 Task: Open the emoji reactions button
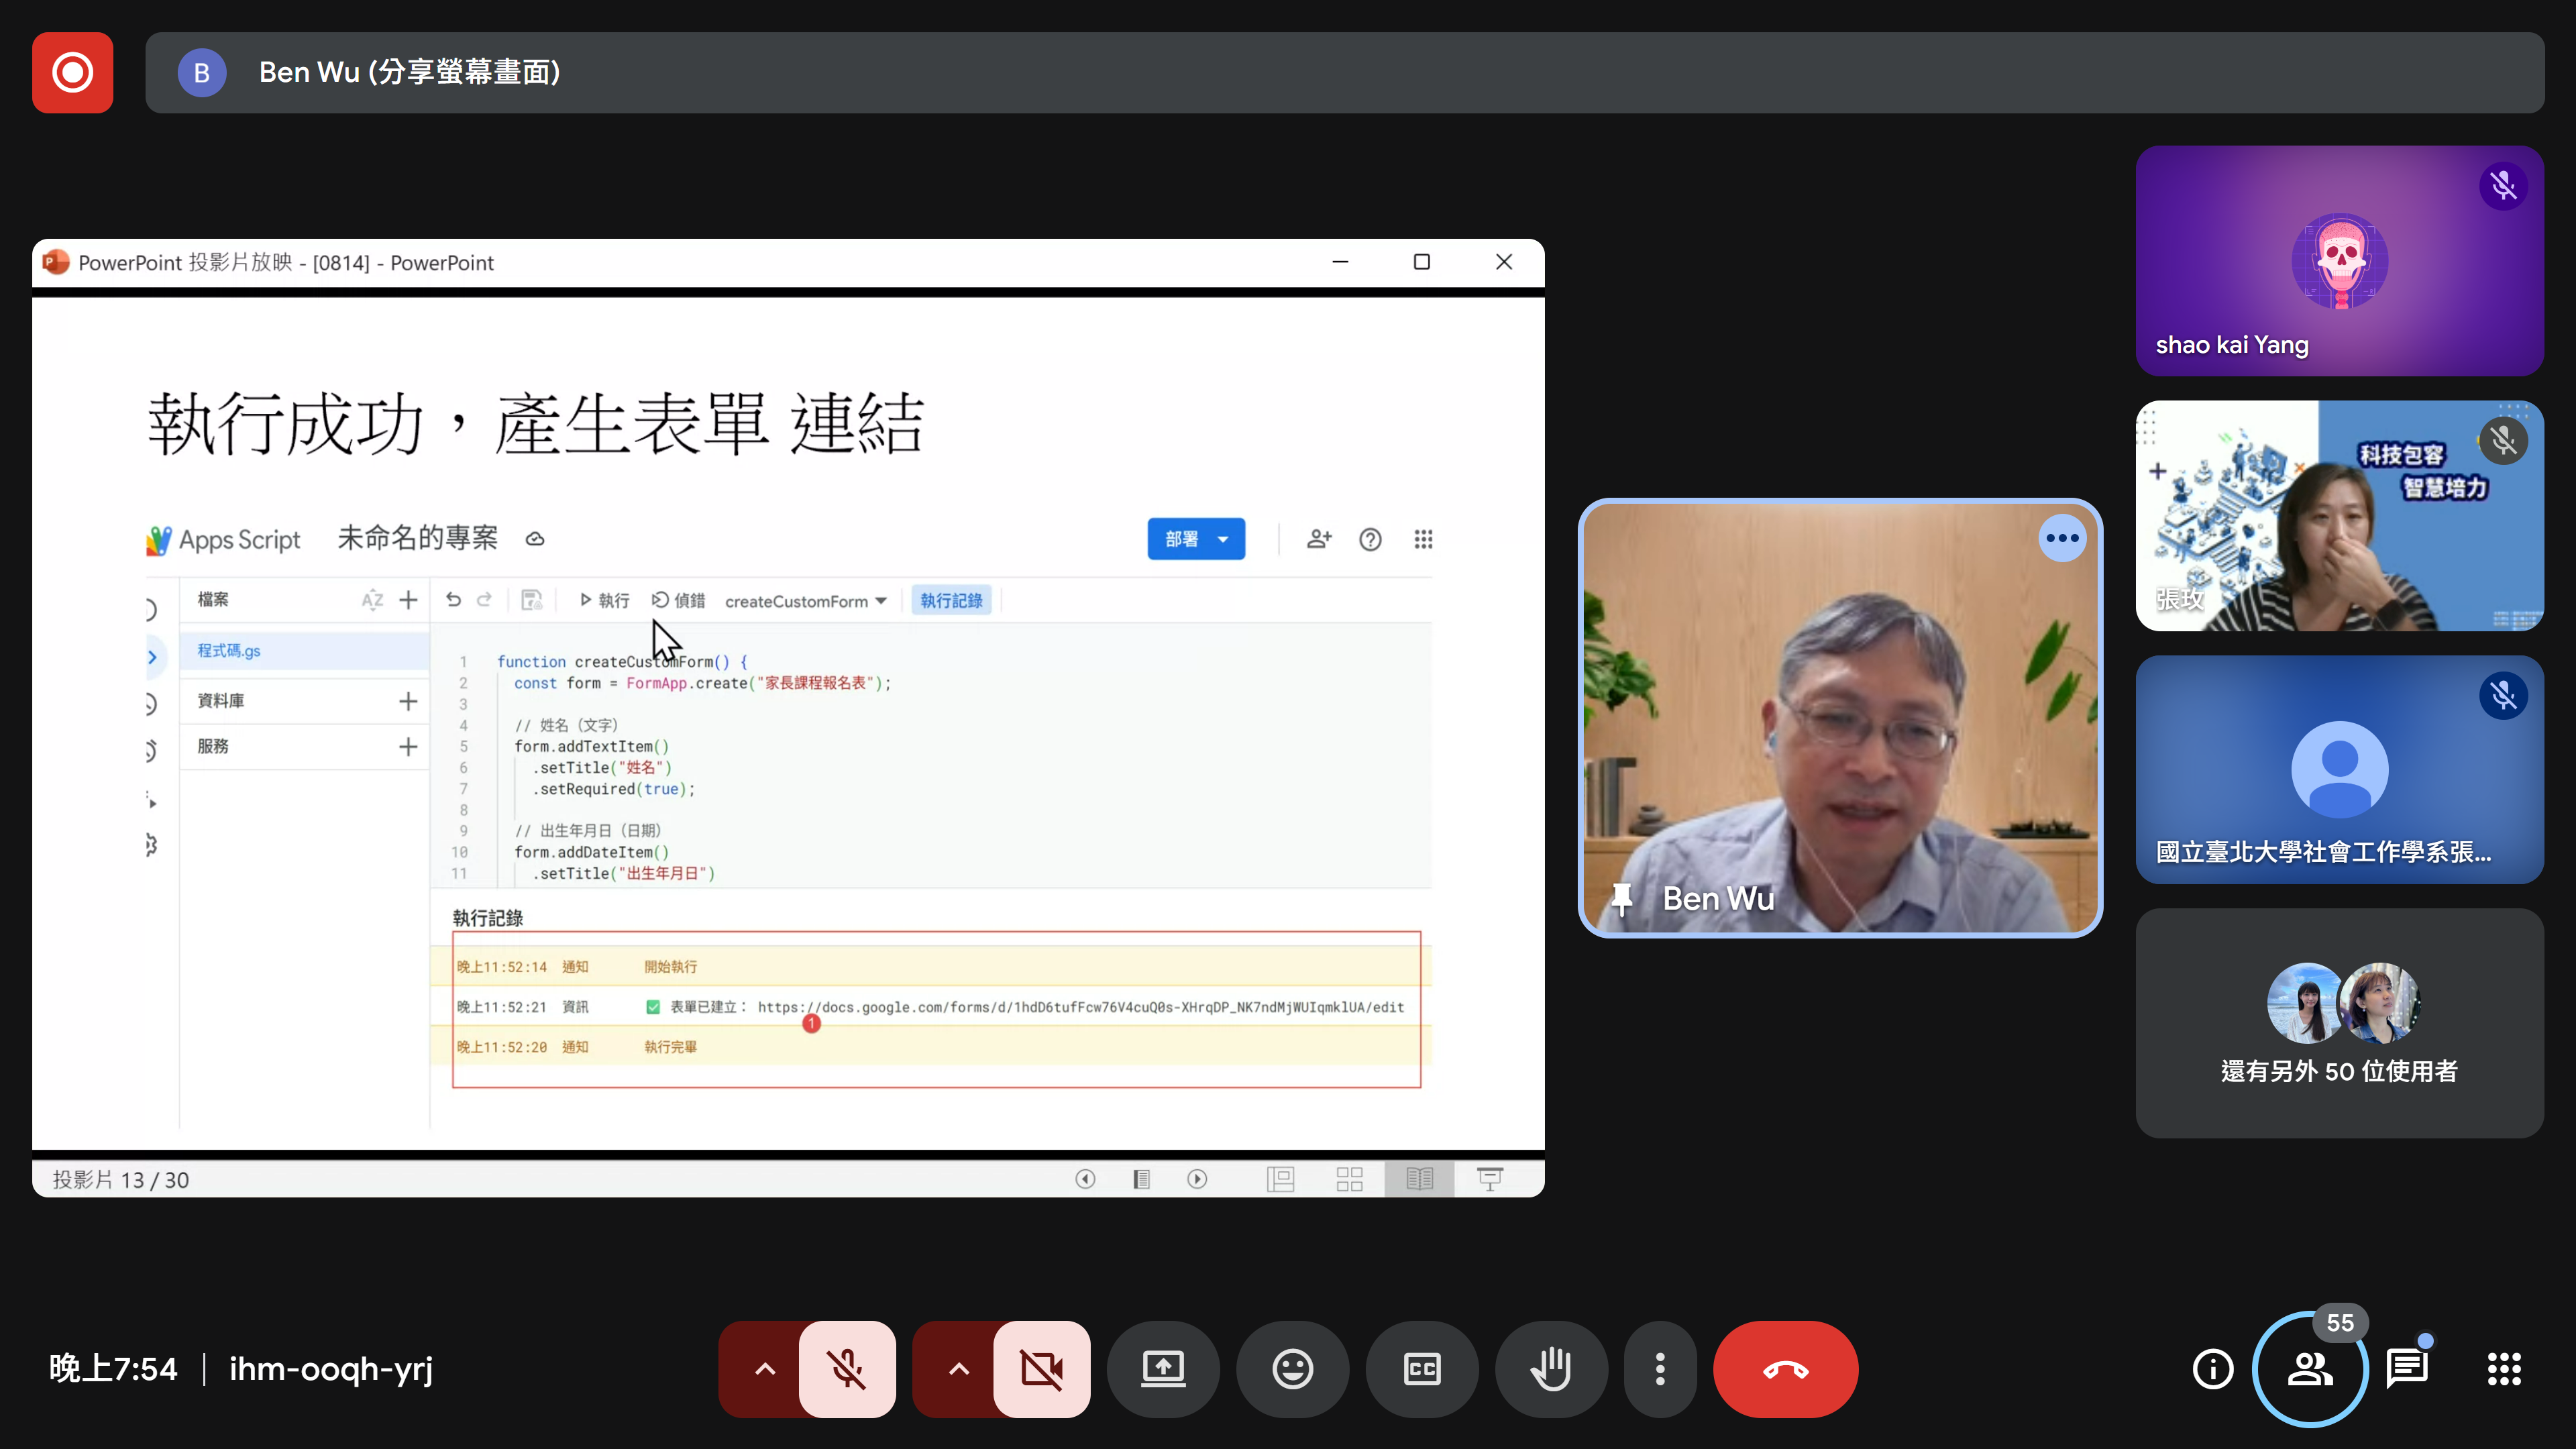1292,1369
